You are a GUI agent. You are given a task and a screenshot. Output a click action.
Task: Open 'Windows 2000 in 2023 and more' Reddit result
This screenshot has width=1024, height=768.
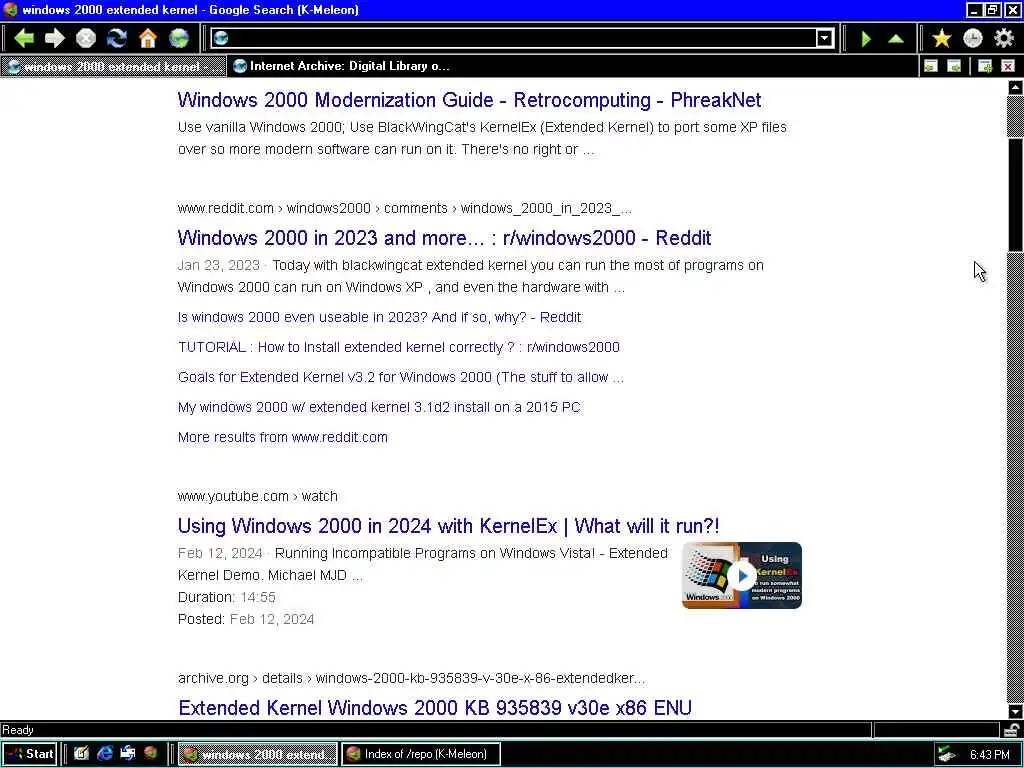444,238
